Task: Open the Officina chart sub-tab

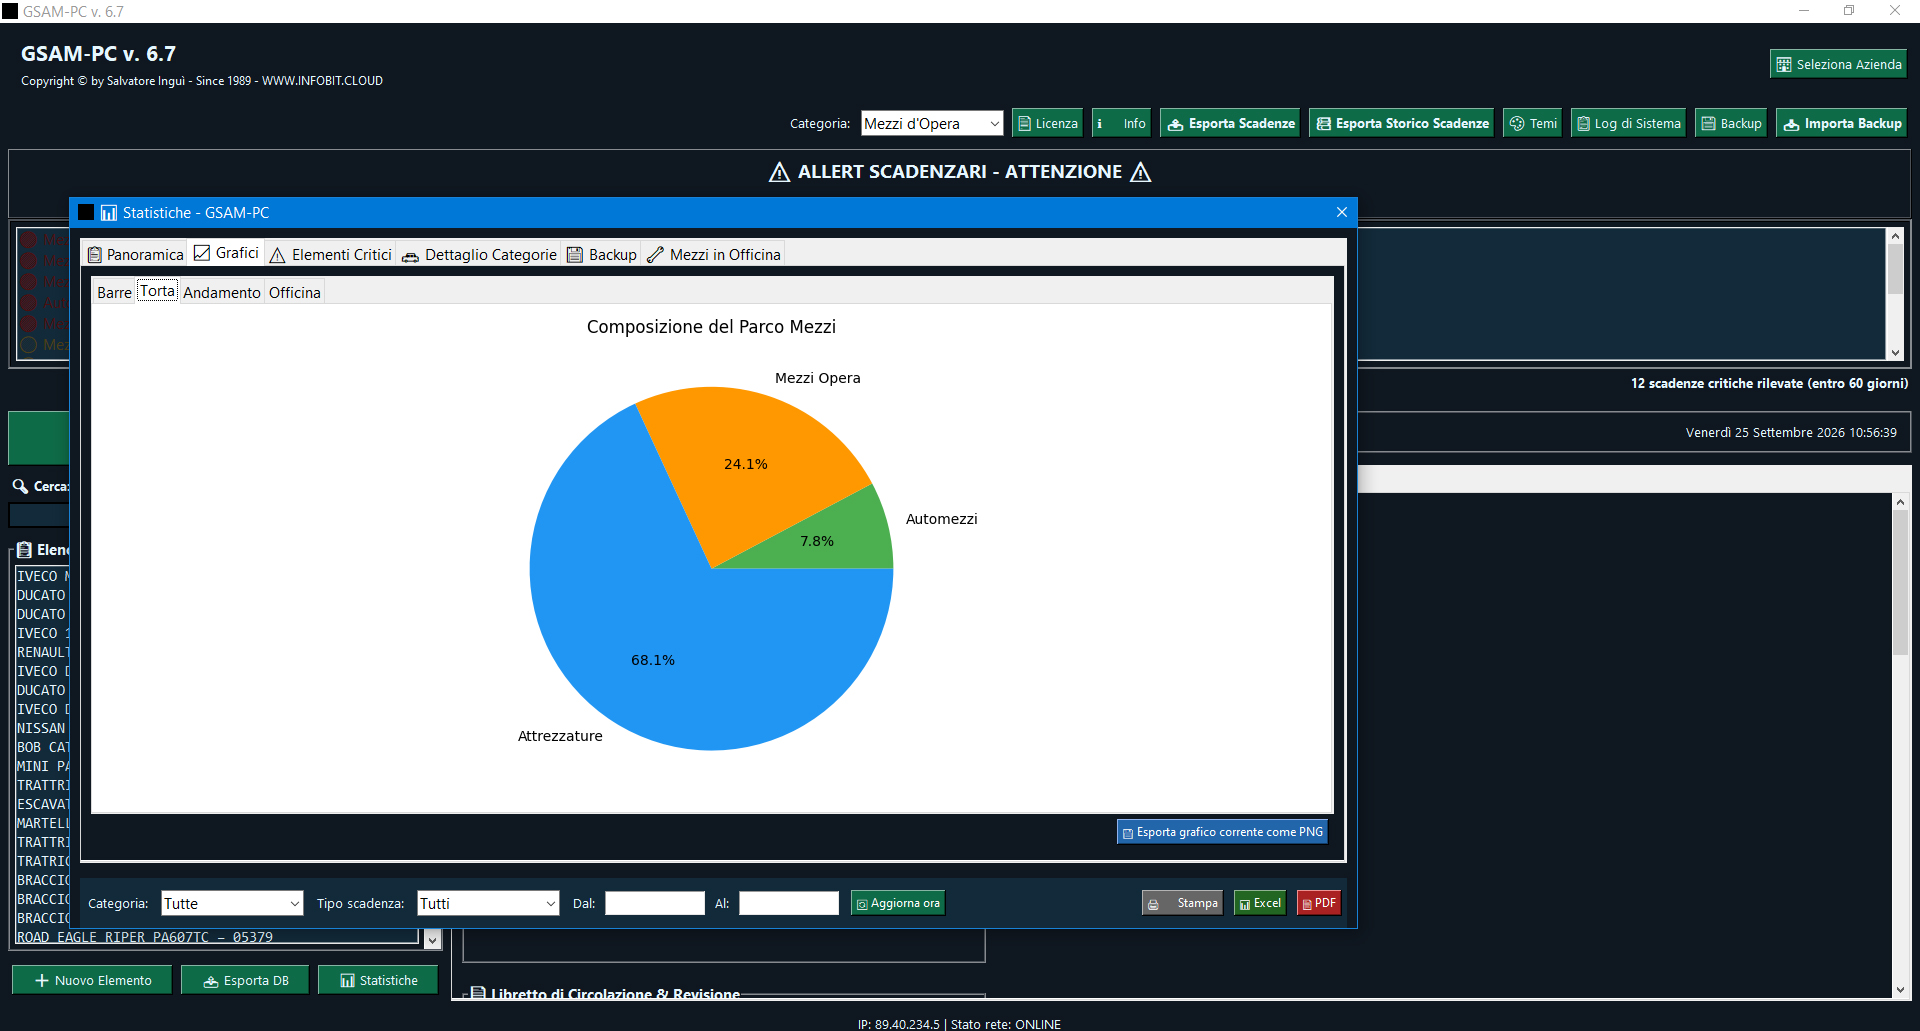Action: point(295,292)
